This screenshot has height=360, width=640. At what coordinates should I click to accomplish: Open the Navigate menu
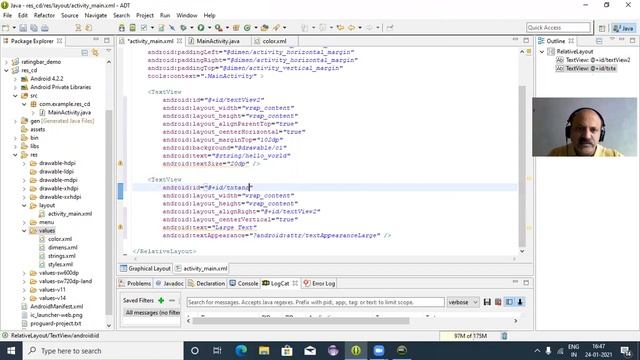96,15
